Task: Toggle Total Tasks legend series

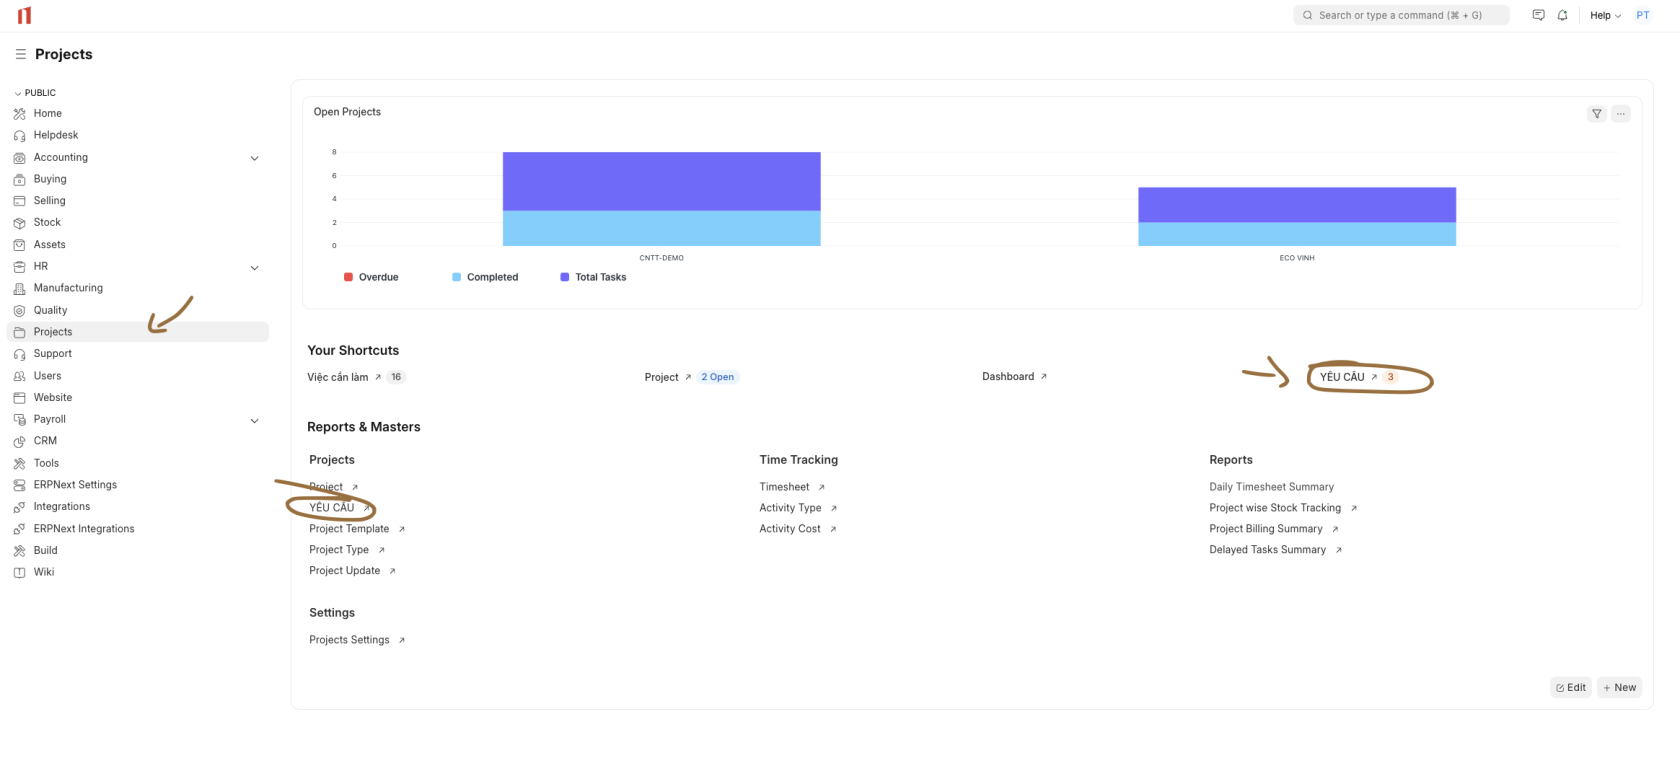Action: click(593, 277)
